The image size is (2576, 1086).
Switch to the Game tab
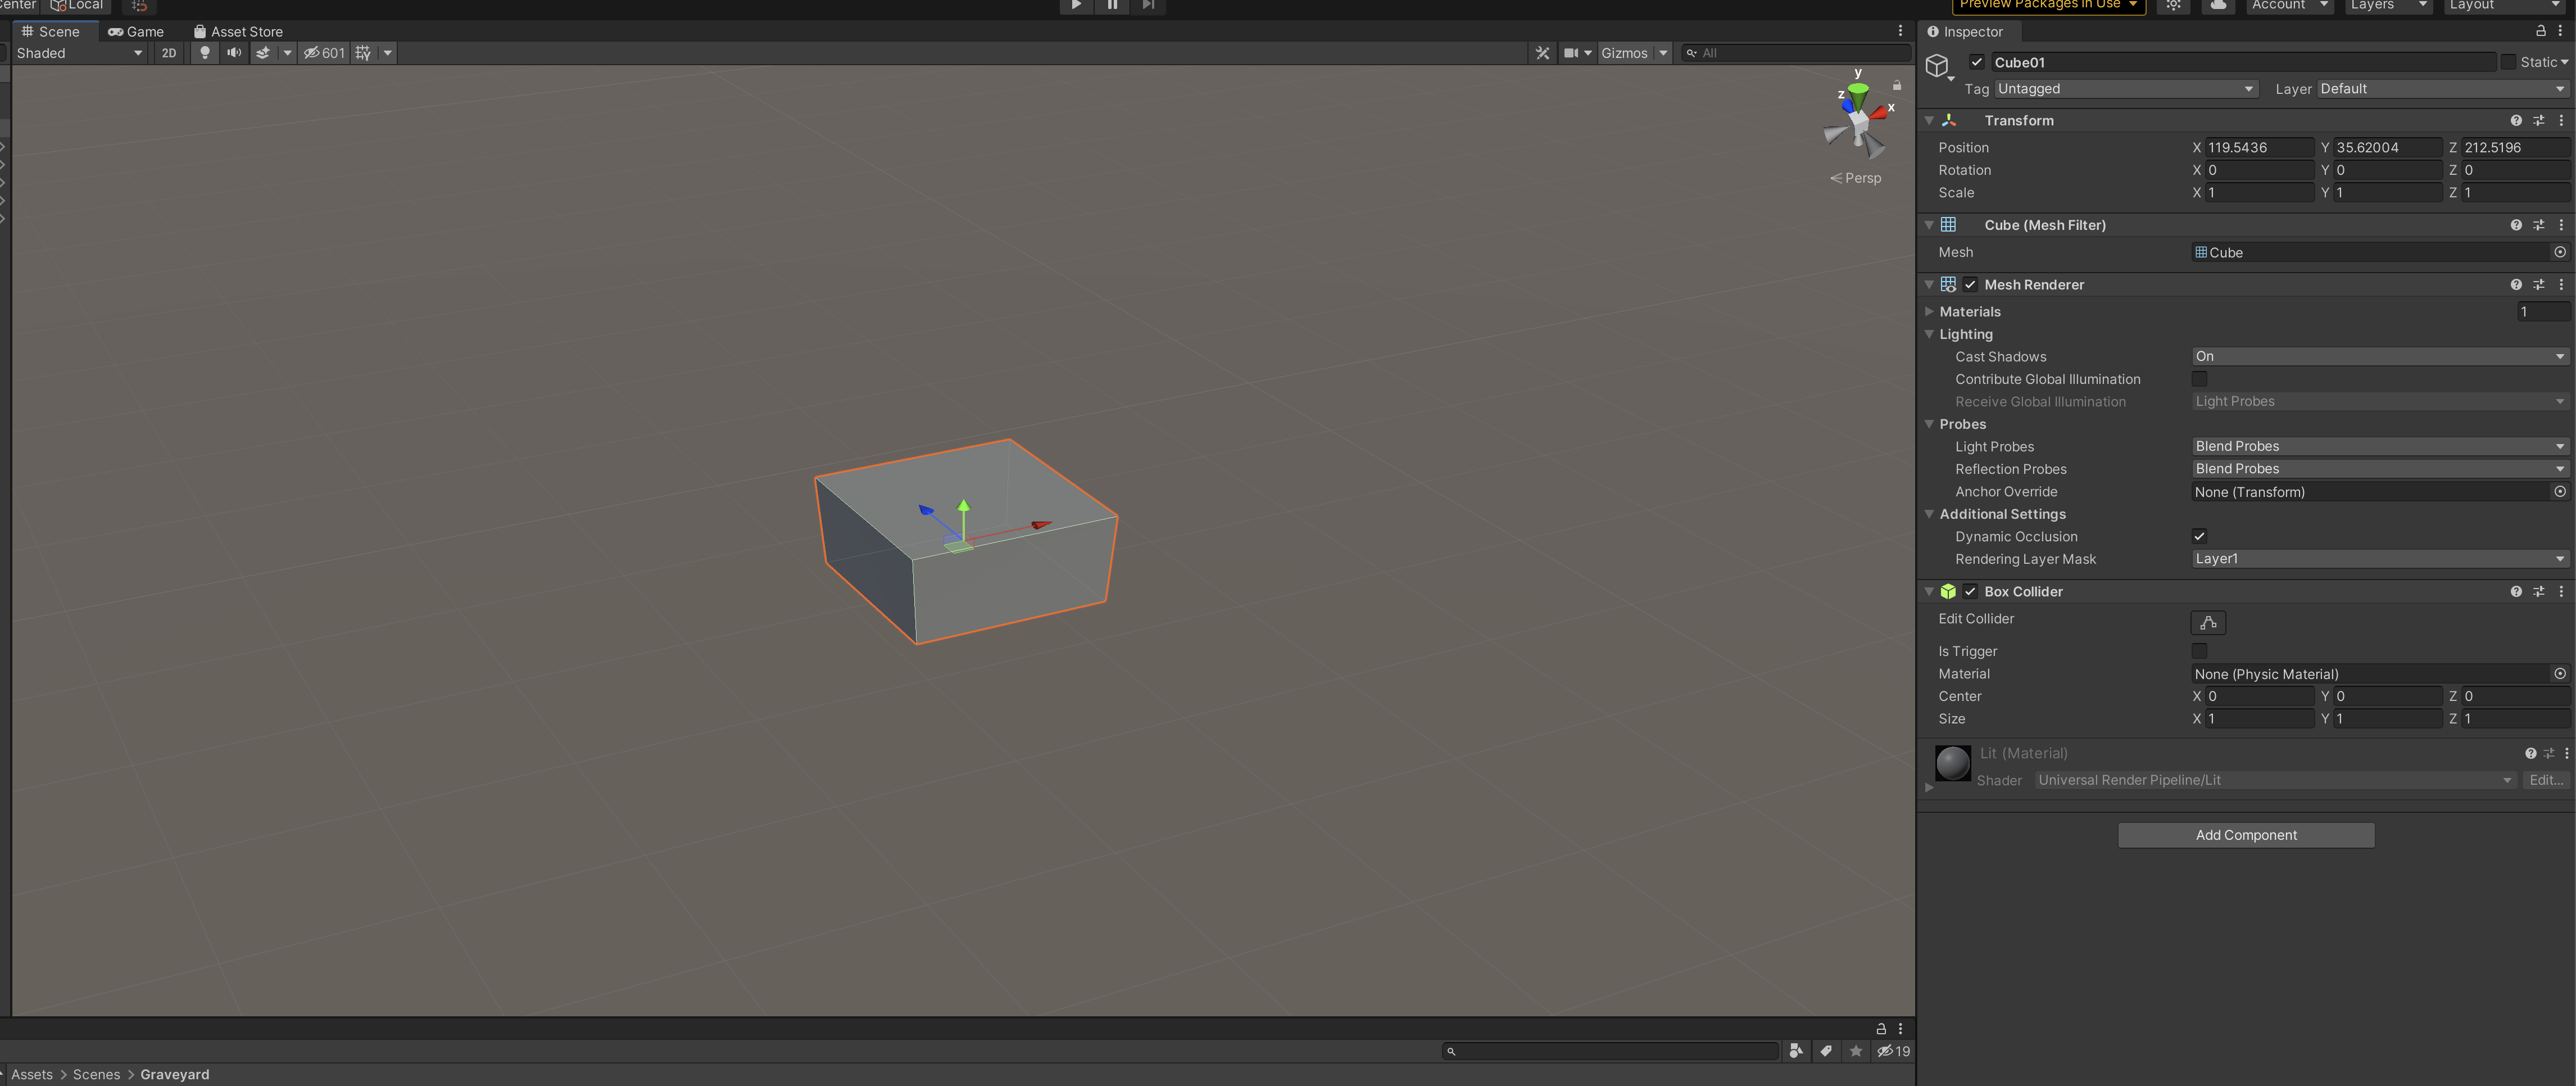click(x=136, y=31)
